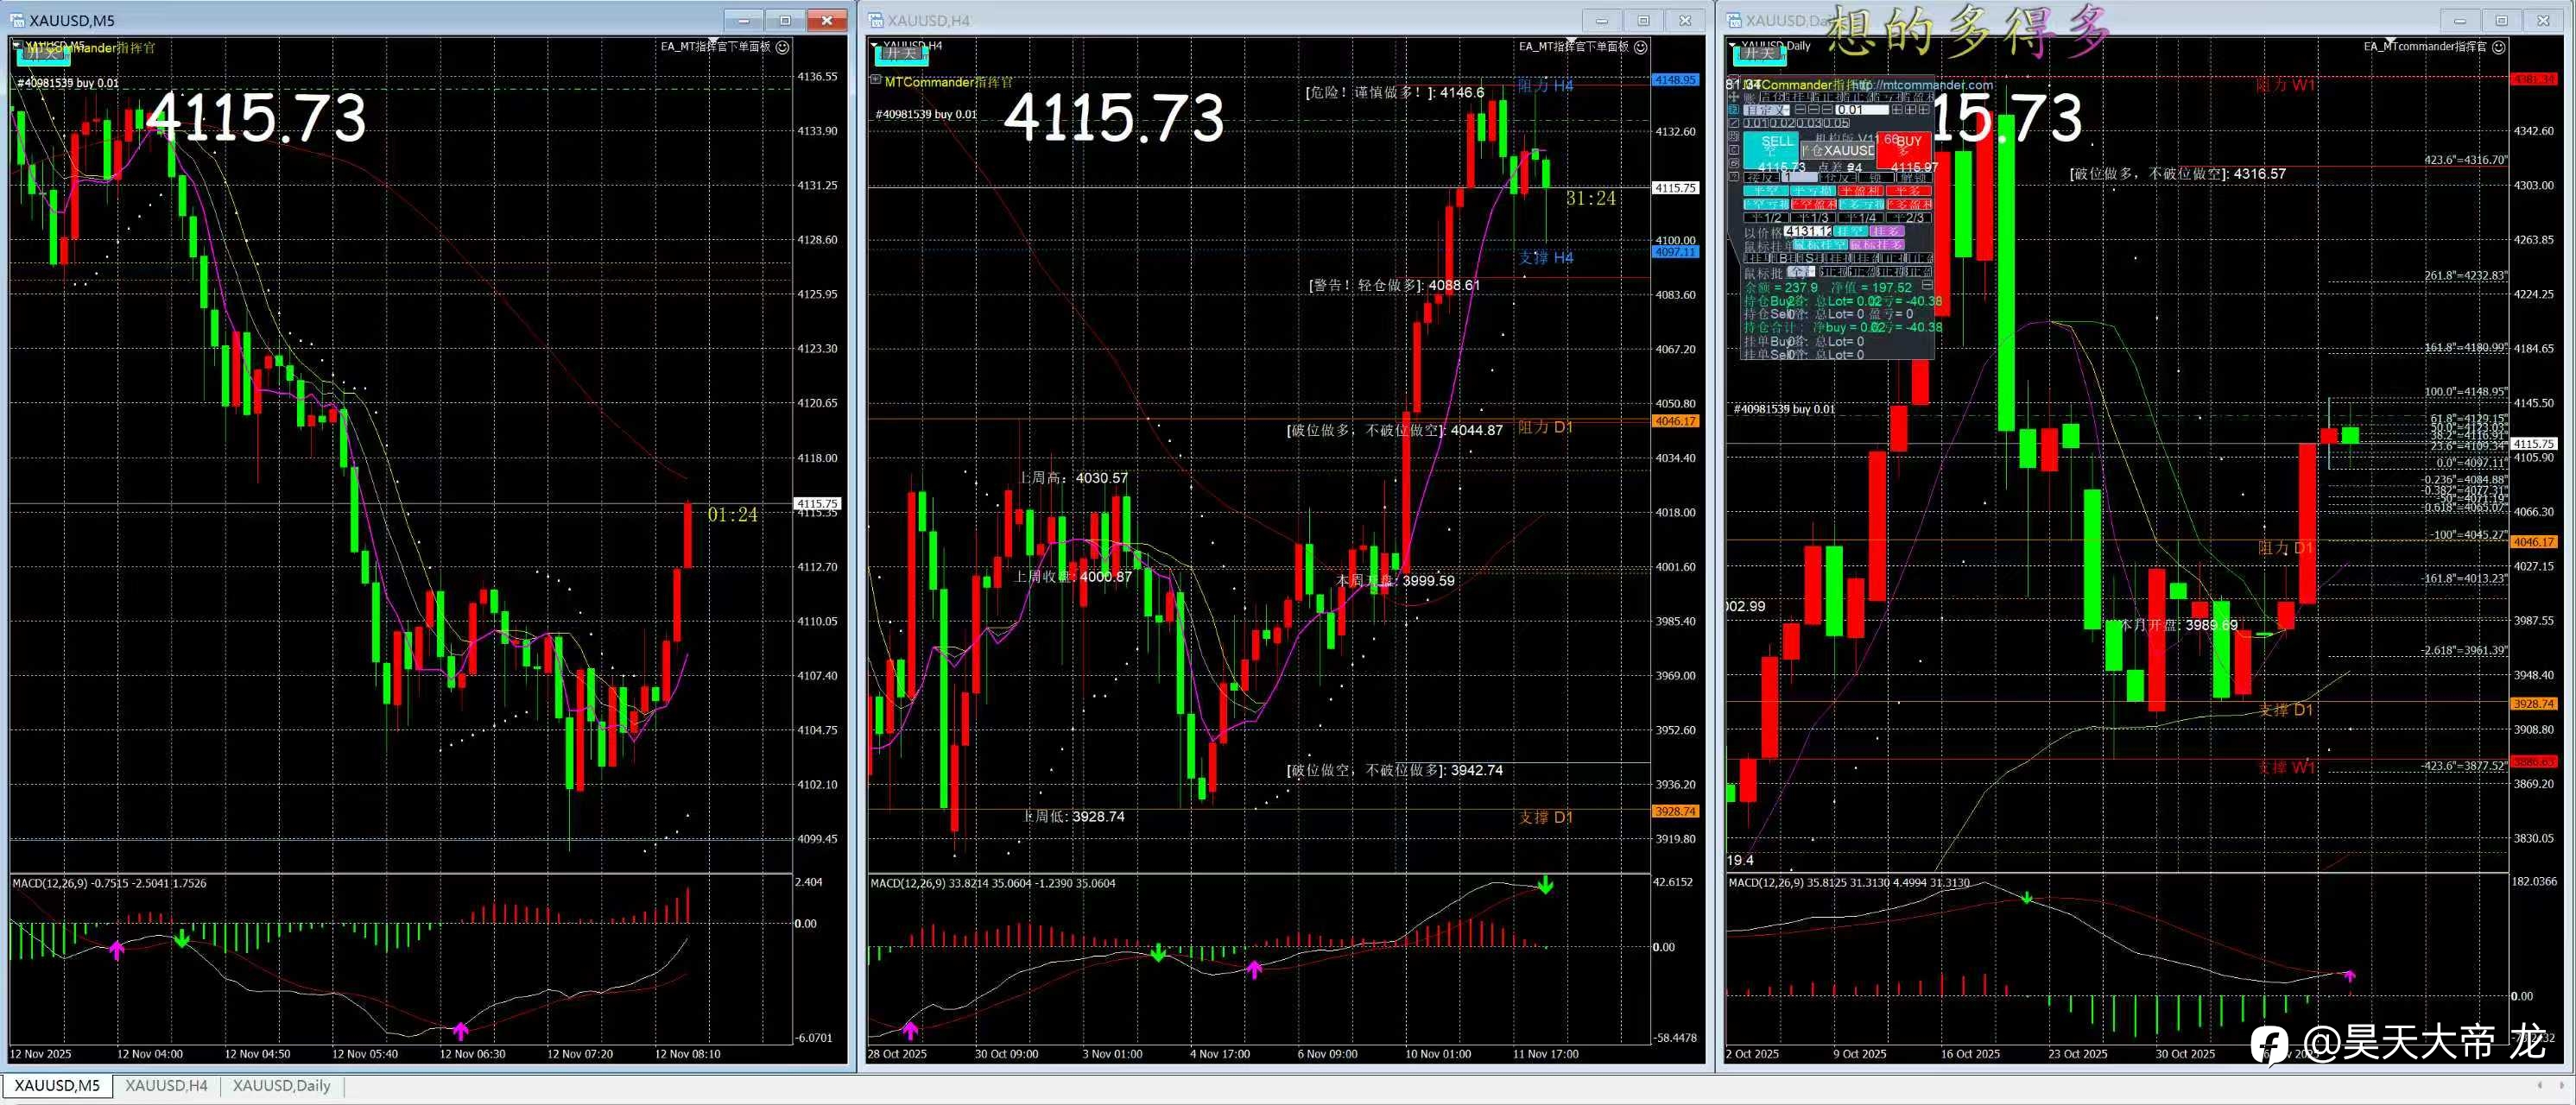Image resolution: width=2576 pixels, height=1105 pixels.
Task: Click the XAUUSD,M5 window title icon
Action: (x=17, y=20)
